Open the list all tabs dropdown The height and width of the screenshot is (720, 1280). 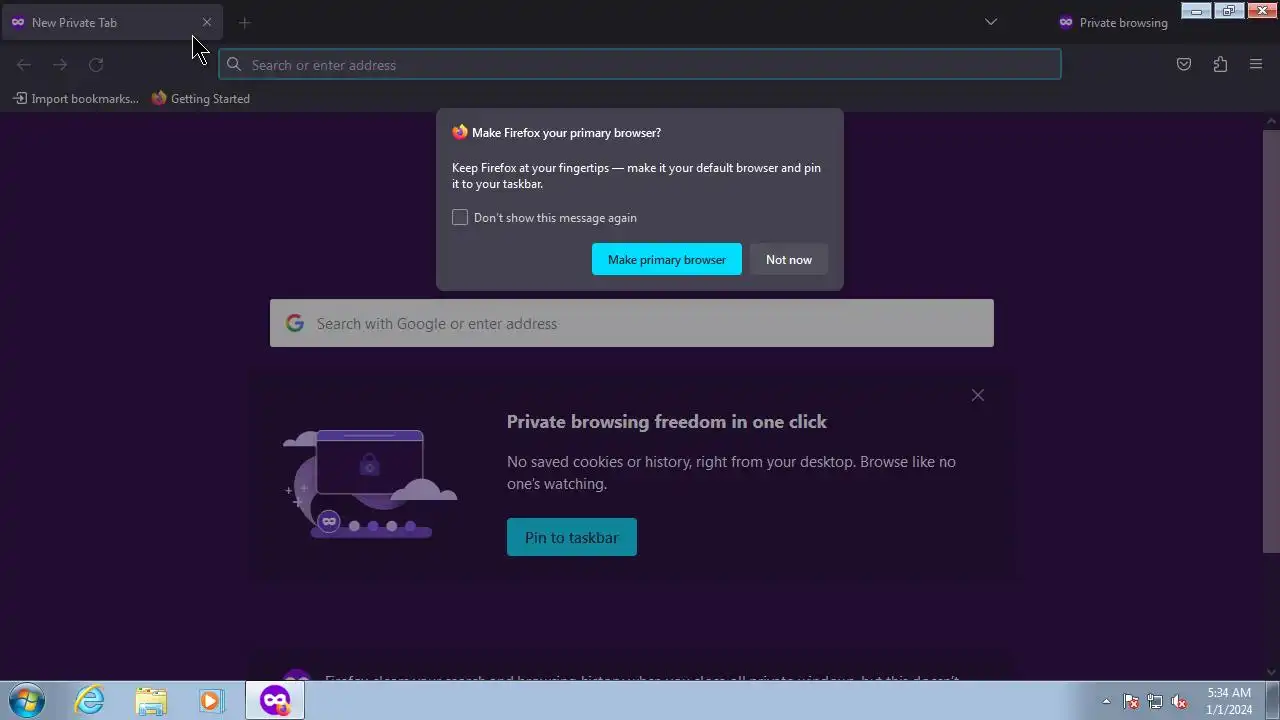click(x=991, y=22)
